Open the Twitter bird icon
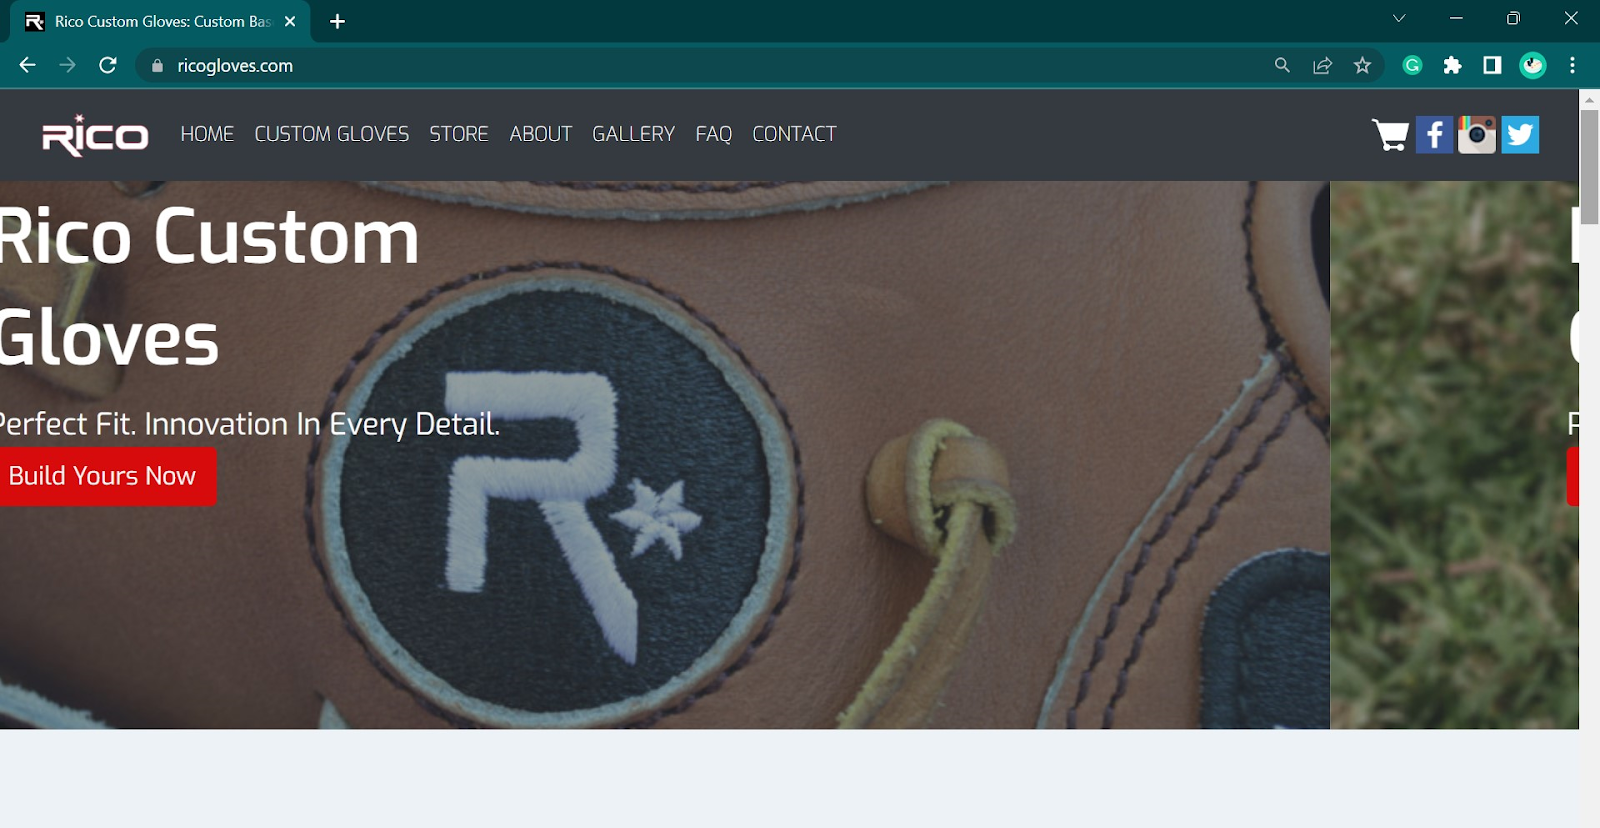The image size is (1600, 828). pyautogui.click(x=1520, y=135)
